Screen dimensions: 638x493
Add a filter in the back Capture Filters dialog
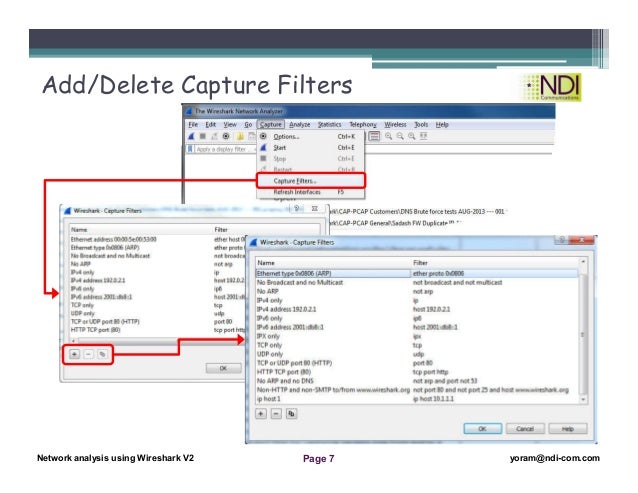tap(74, 354)
